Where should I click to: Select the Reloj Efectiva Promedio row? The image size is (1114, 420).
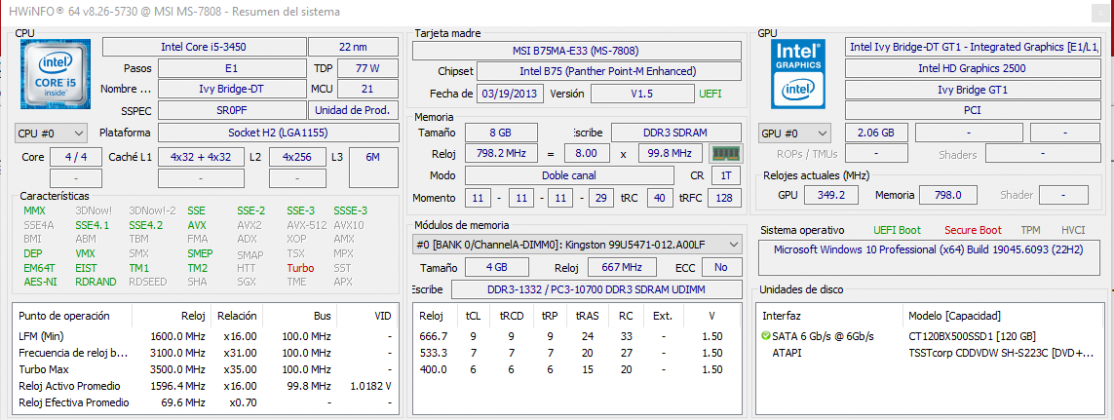pyautogui.click(x=205, y=402)
